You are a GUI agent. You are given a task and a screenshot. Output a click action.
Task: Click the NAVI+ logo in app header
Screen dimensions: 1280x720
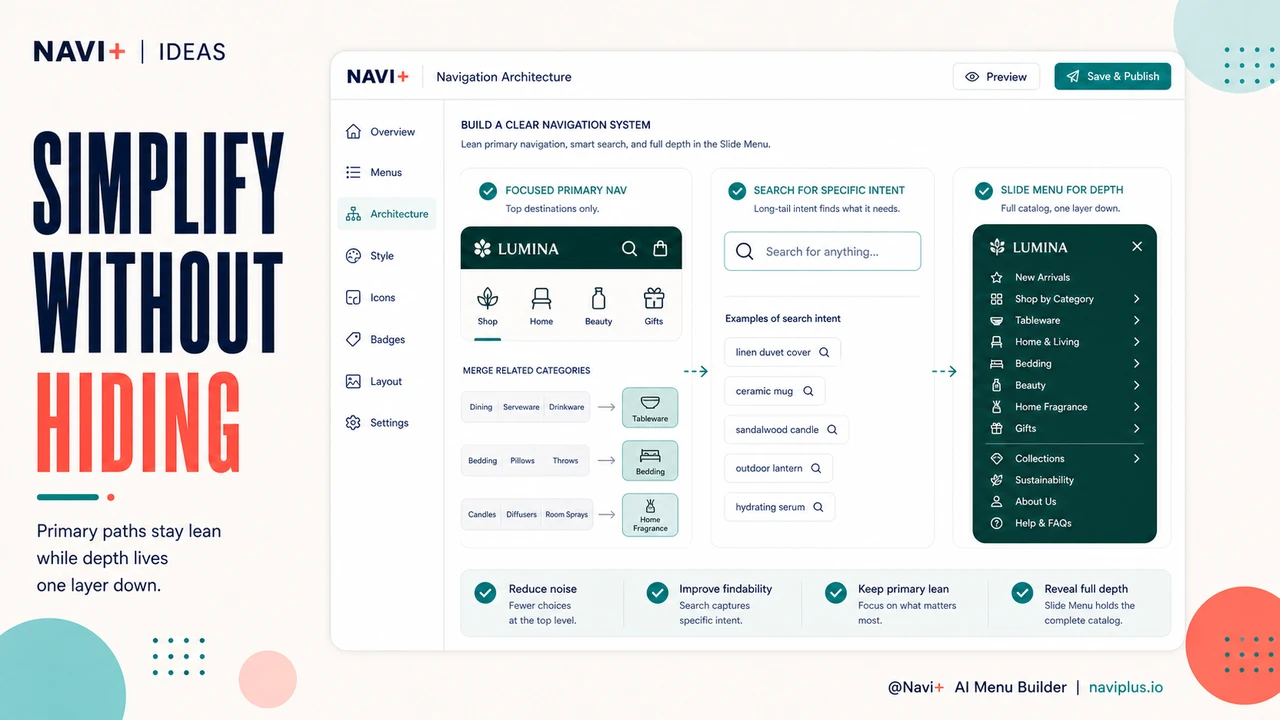point(377,77)
